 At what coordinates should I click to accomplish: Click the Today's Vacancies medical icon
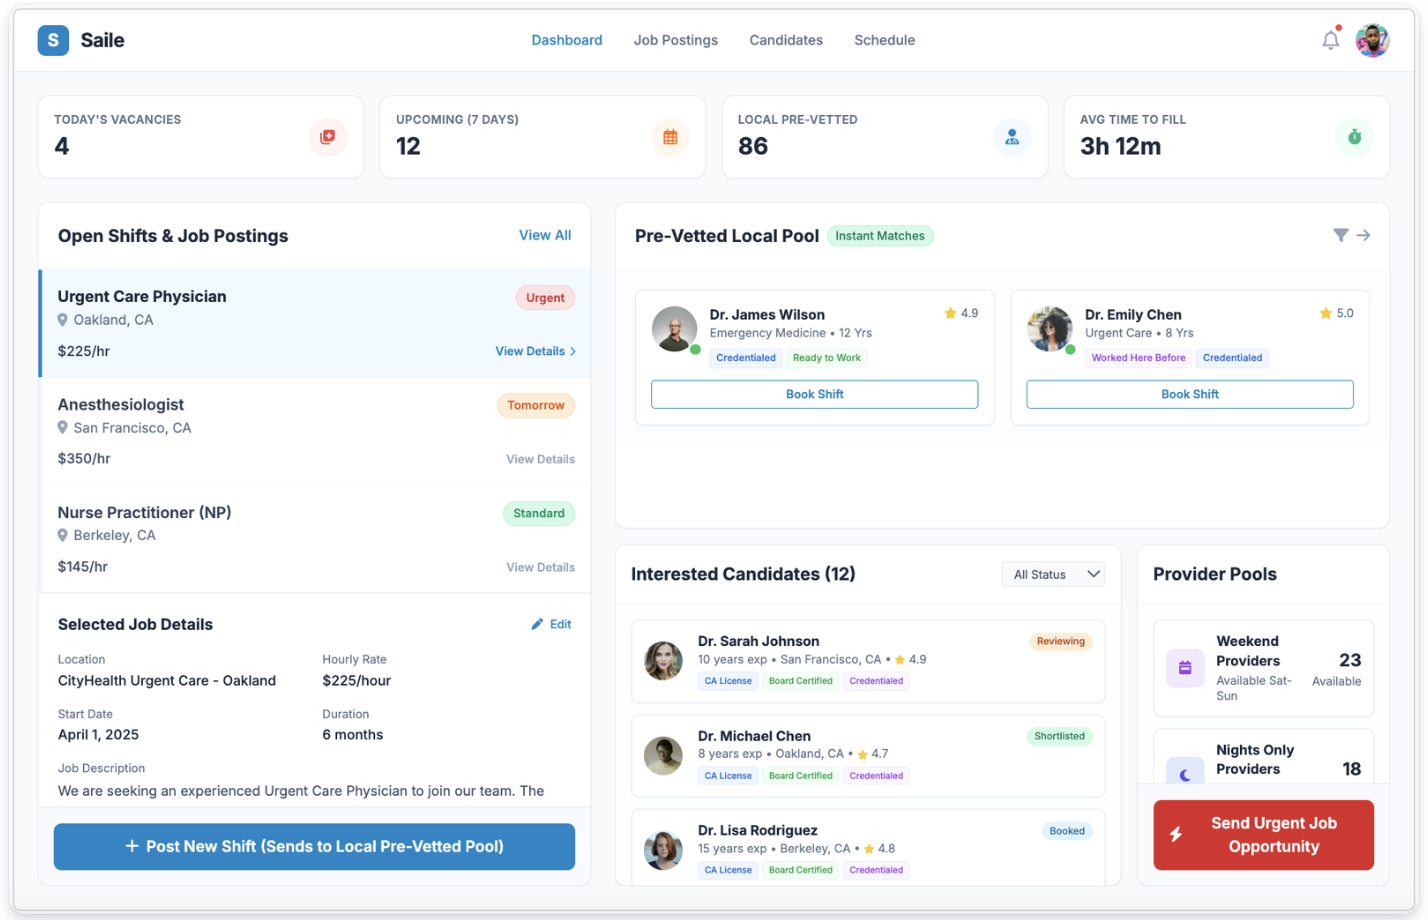(x=328, y=137)
